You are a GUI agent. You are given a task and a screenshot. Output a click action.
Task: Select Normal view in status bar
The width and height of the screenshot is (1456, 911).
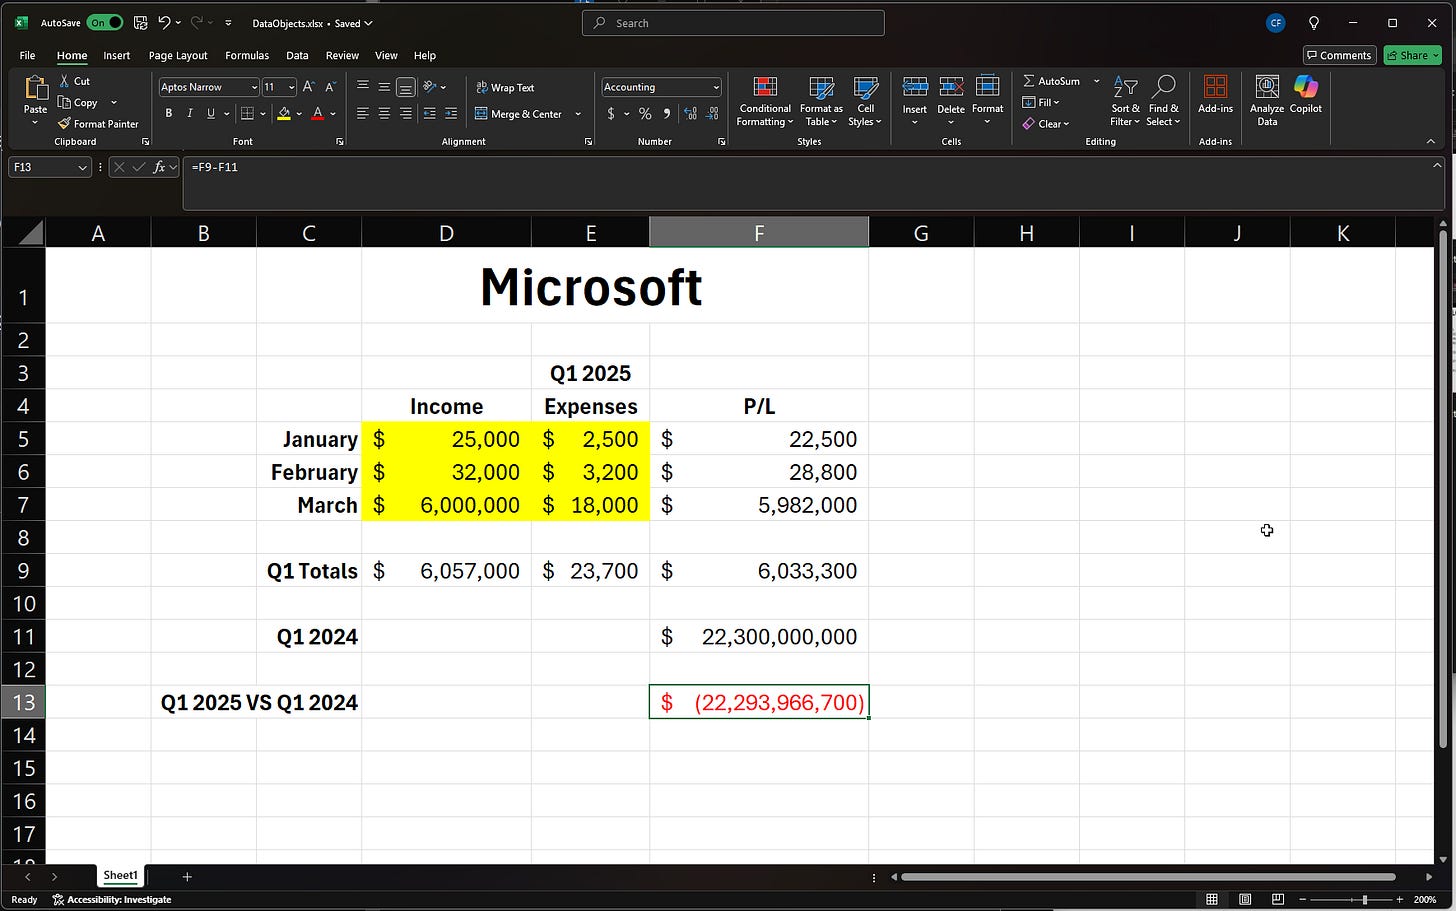[1212, 899]
